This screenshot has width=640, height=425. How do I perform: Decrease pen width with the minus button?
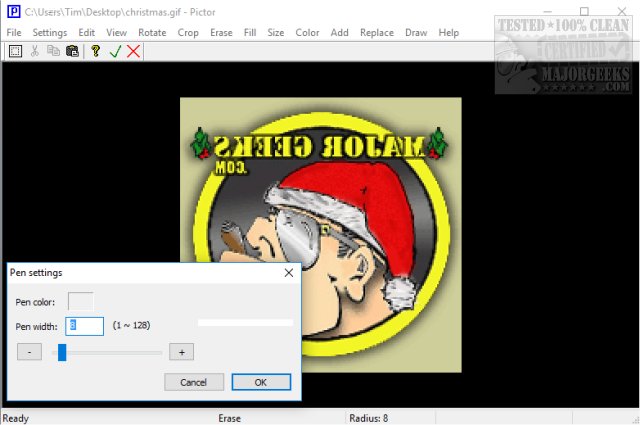pos(29,352)
